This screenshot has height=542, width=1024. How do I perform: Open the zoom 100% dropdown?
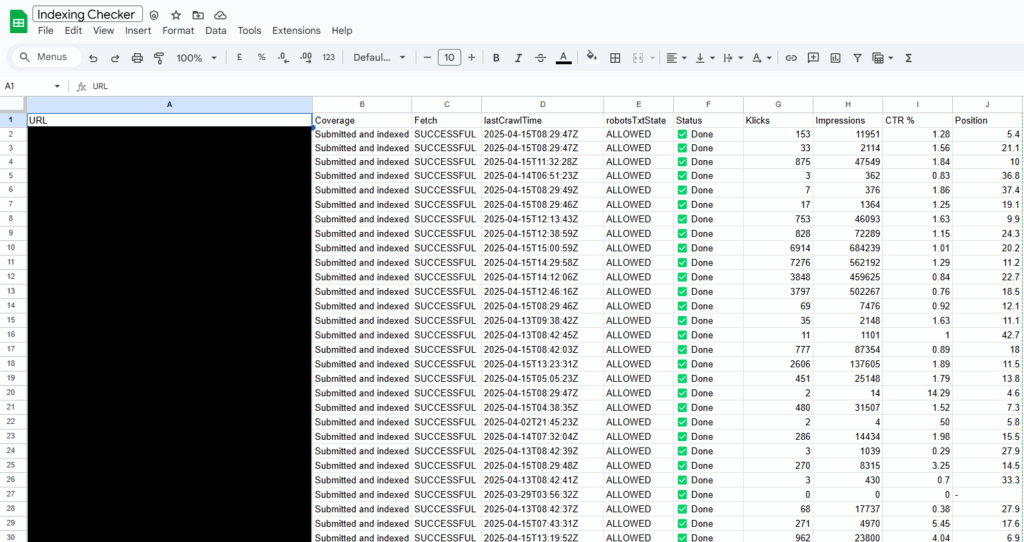pyautogui.click(x=196, y=58)
